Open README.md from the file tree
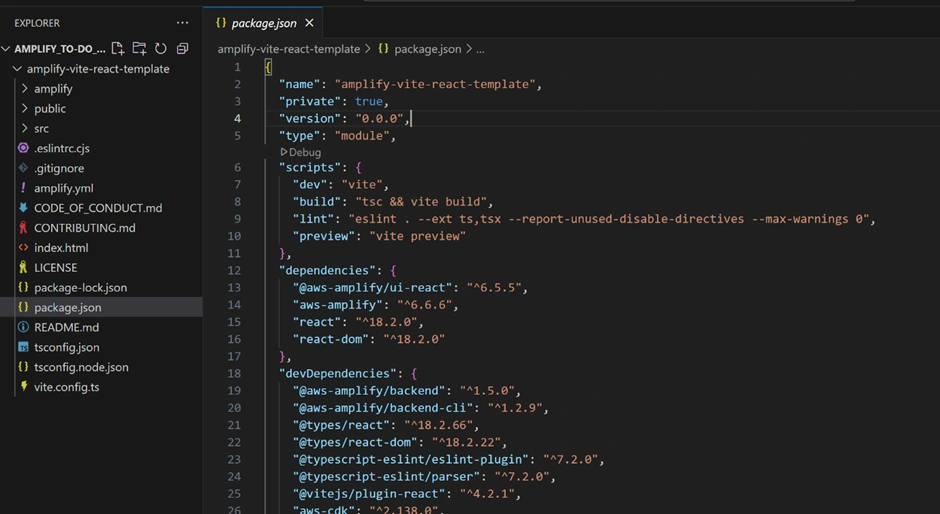Viewport: 940px width, 514px height. 66,327
